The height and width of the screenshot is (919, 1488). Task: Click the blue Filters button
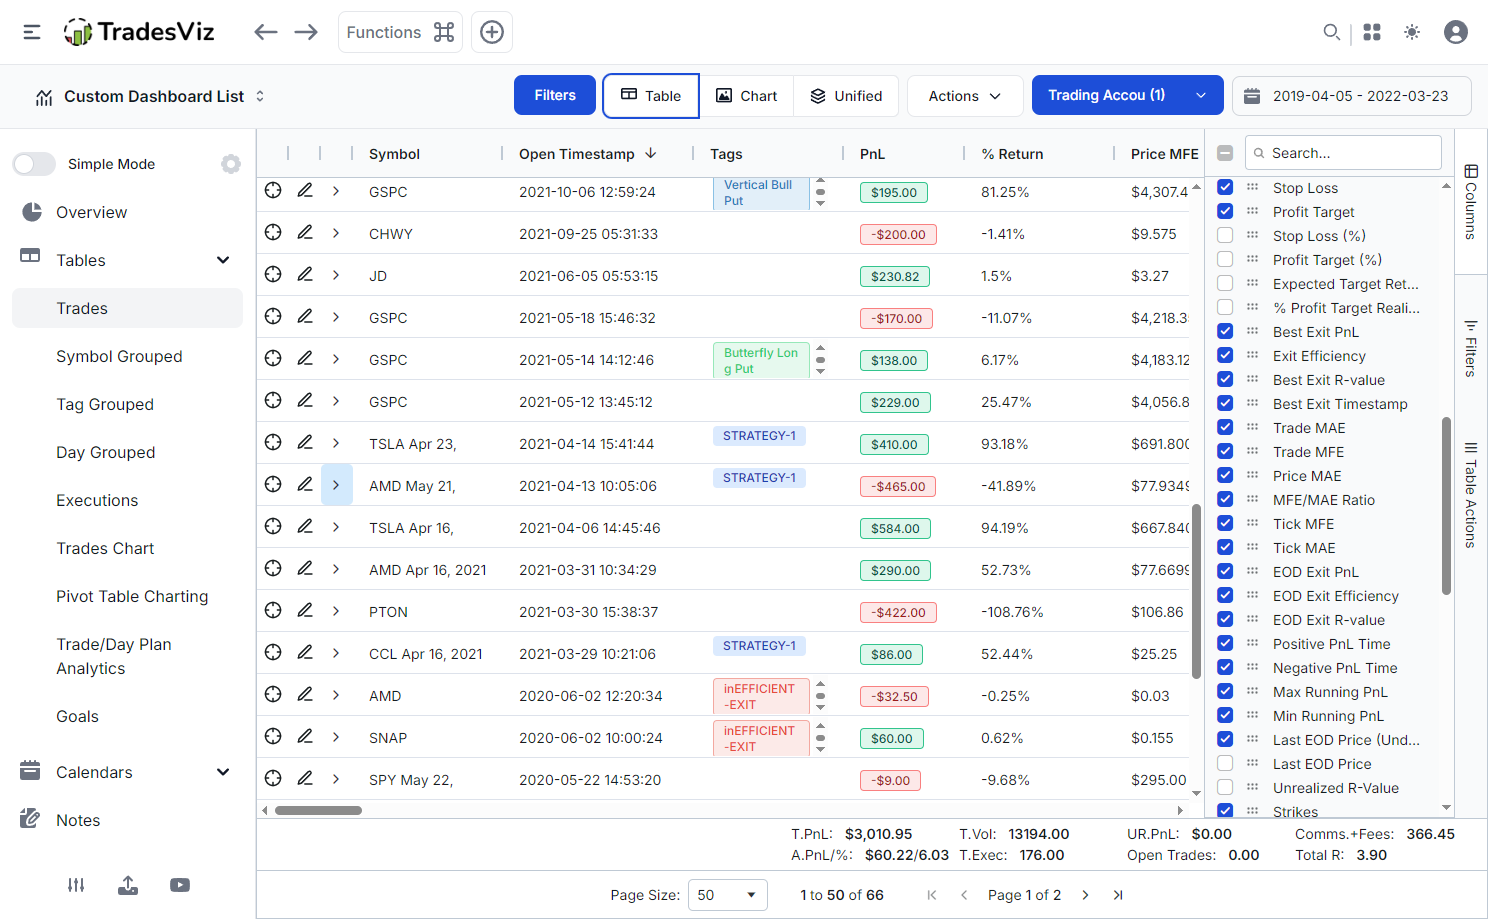554,95
